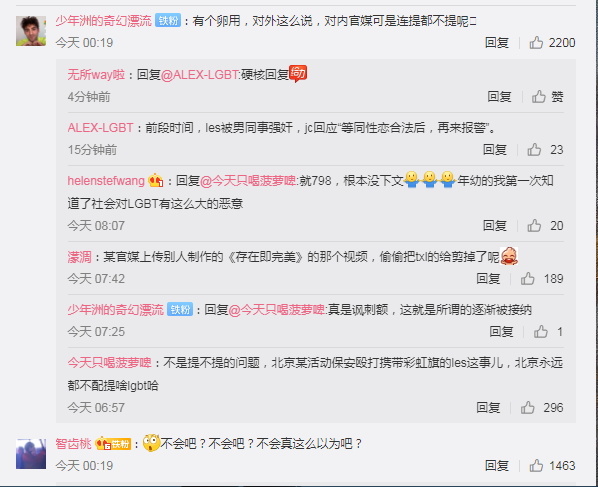
Task: Open the top commenter's avatar photo
Action: pos(31,31)
